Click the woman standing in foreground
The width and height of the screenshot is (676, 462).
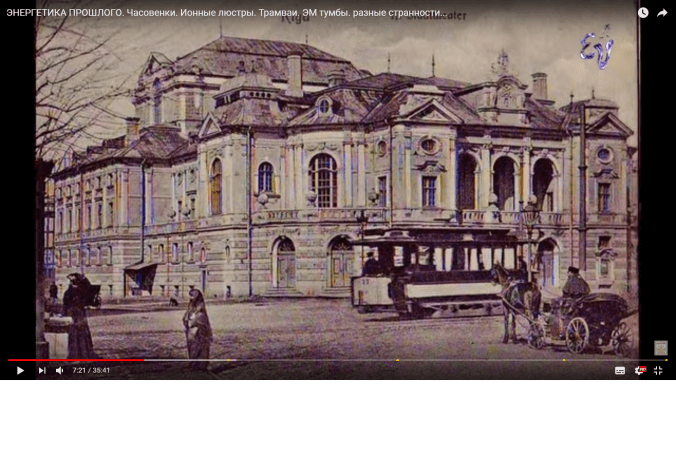[x=197, y=328]
